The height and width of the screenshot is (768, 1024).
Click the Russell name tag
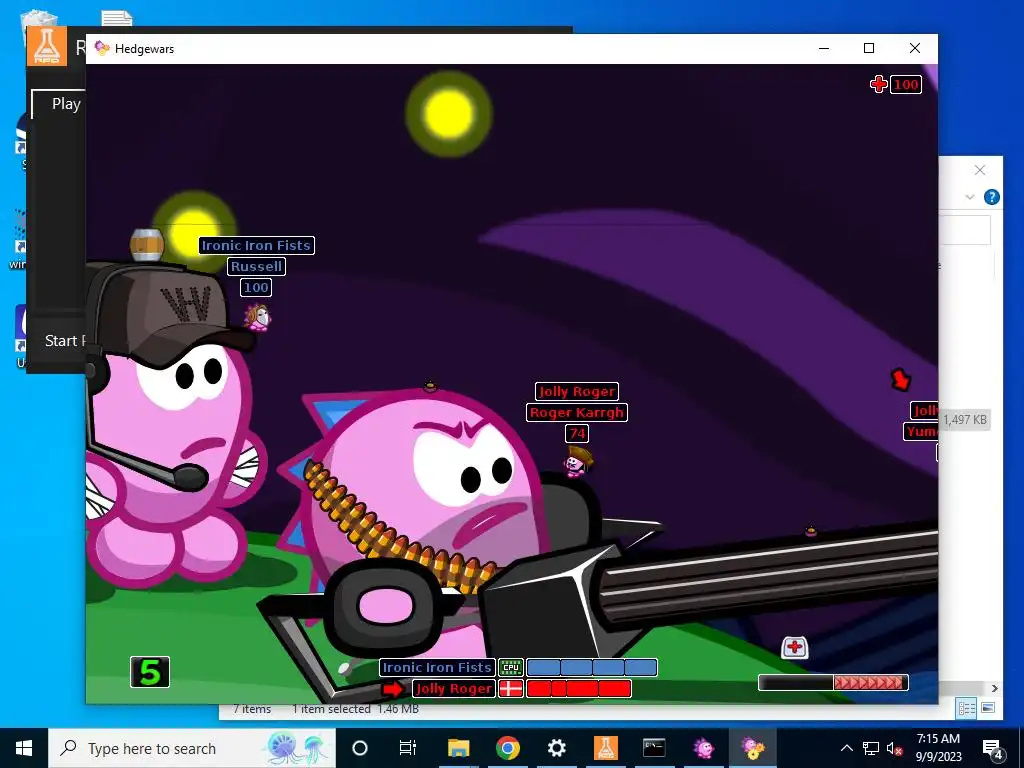(256, 266)
